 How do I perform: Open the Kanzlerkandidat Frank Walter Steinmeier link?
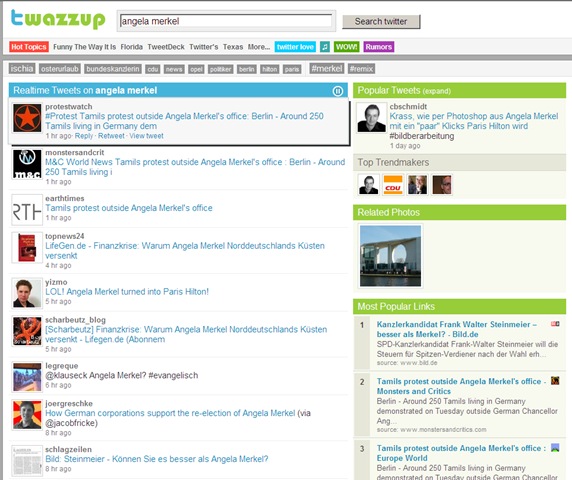(x=456, y=329)
